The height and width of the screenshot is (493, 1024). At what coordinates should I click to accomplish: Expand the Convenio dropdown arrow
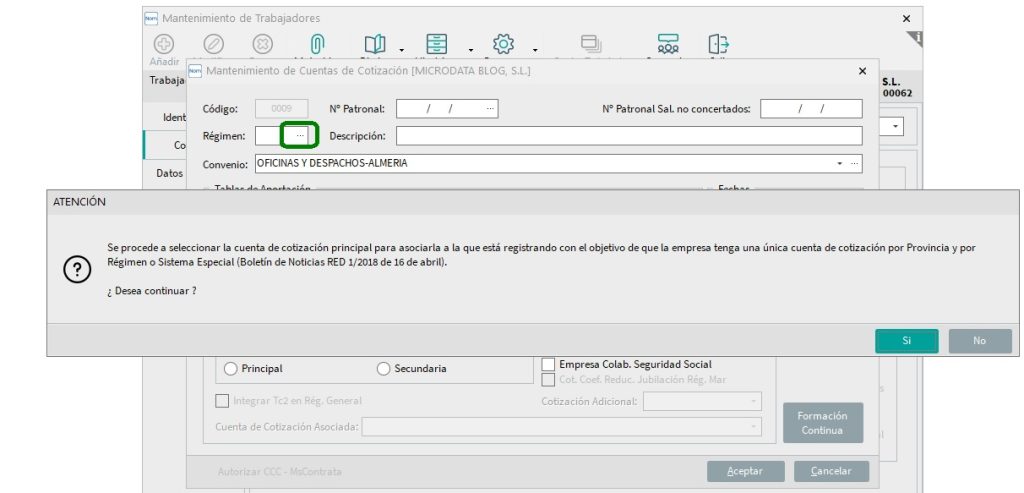839,163
